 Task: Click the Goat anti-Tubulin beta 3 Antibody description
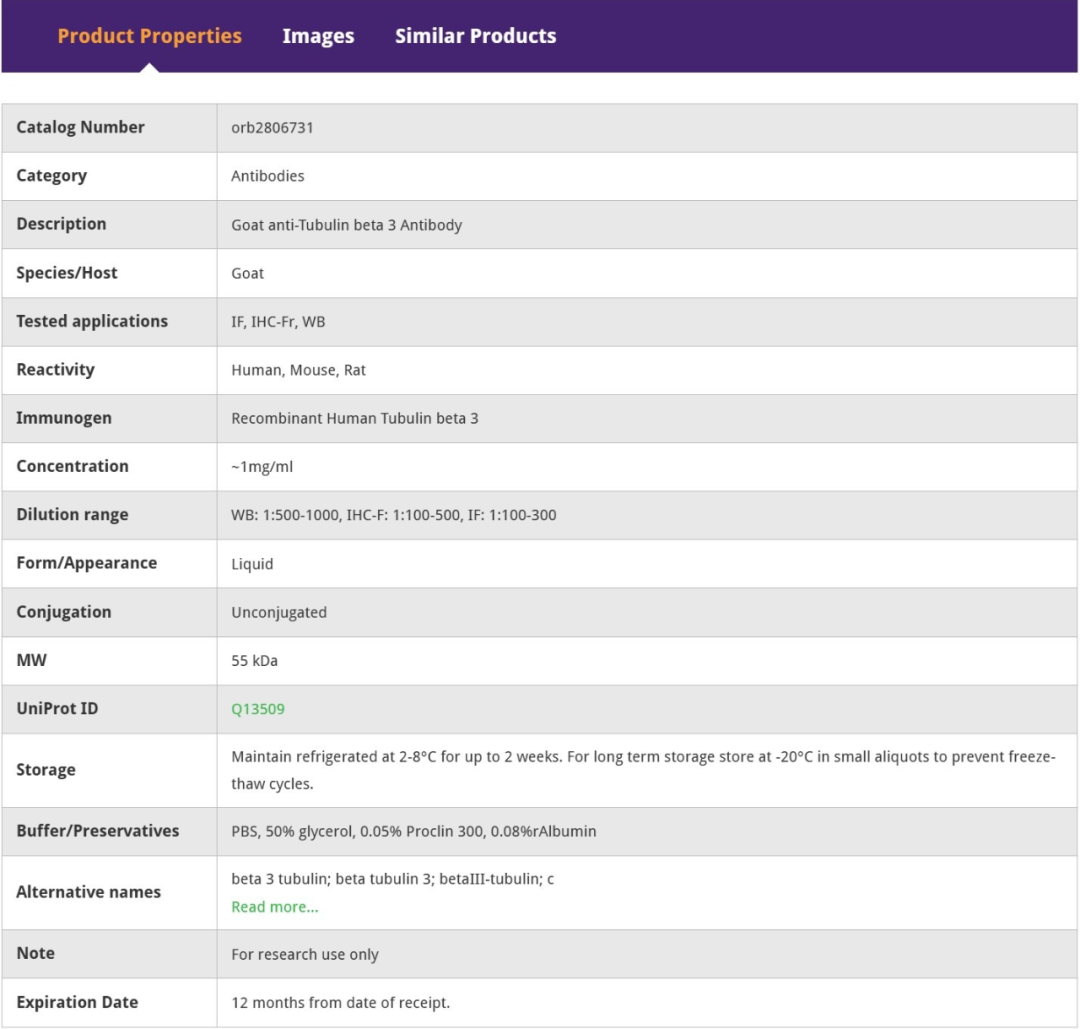pyautogui.click(x=346, y=225)
